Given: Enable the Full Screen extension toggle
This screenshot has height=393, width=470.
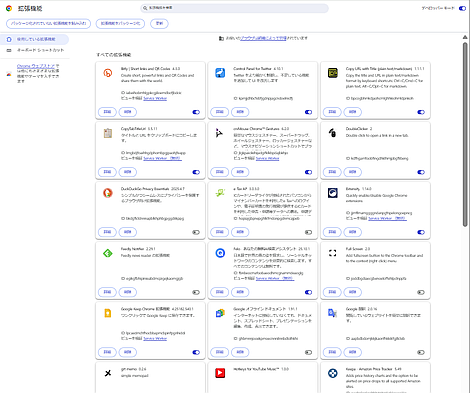Looking at the screenshot, I should (421, 292).
